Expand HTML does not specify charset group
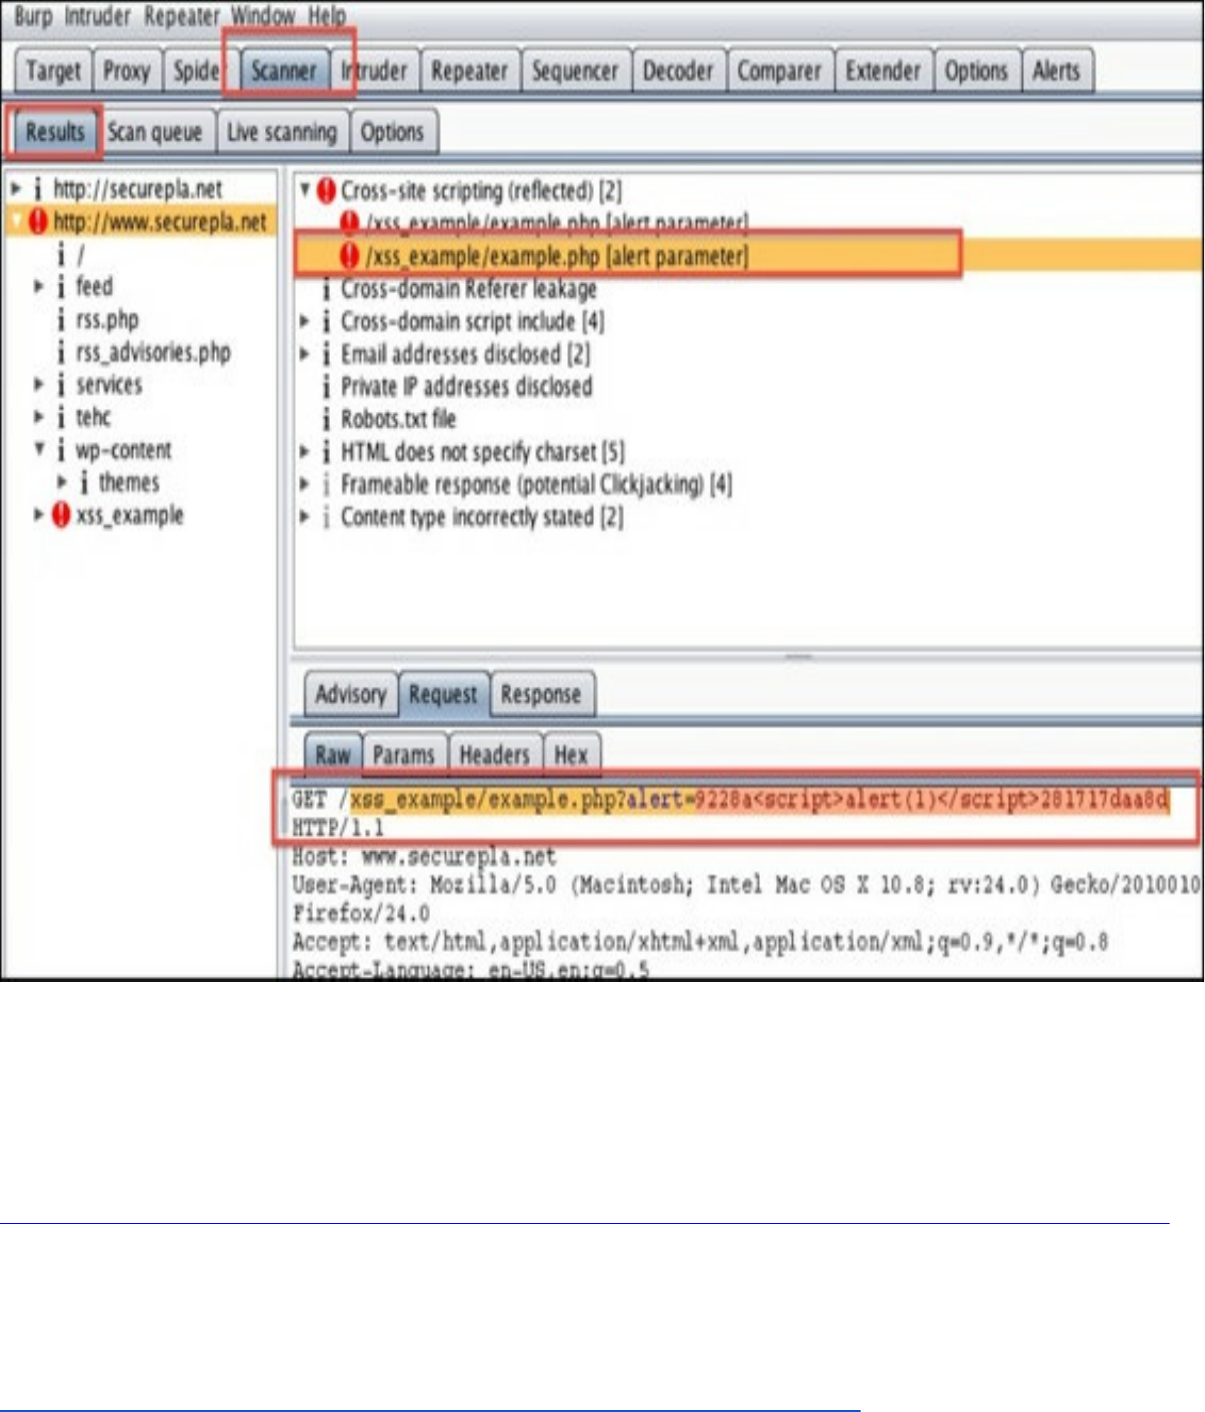The width and height of the screenshot is (1205, 1412). [x=305, y=452]
